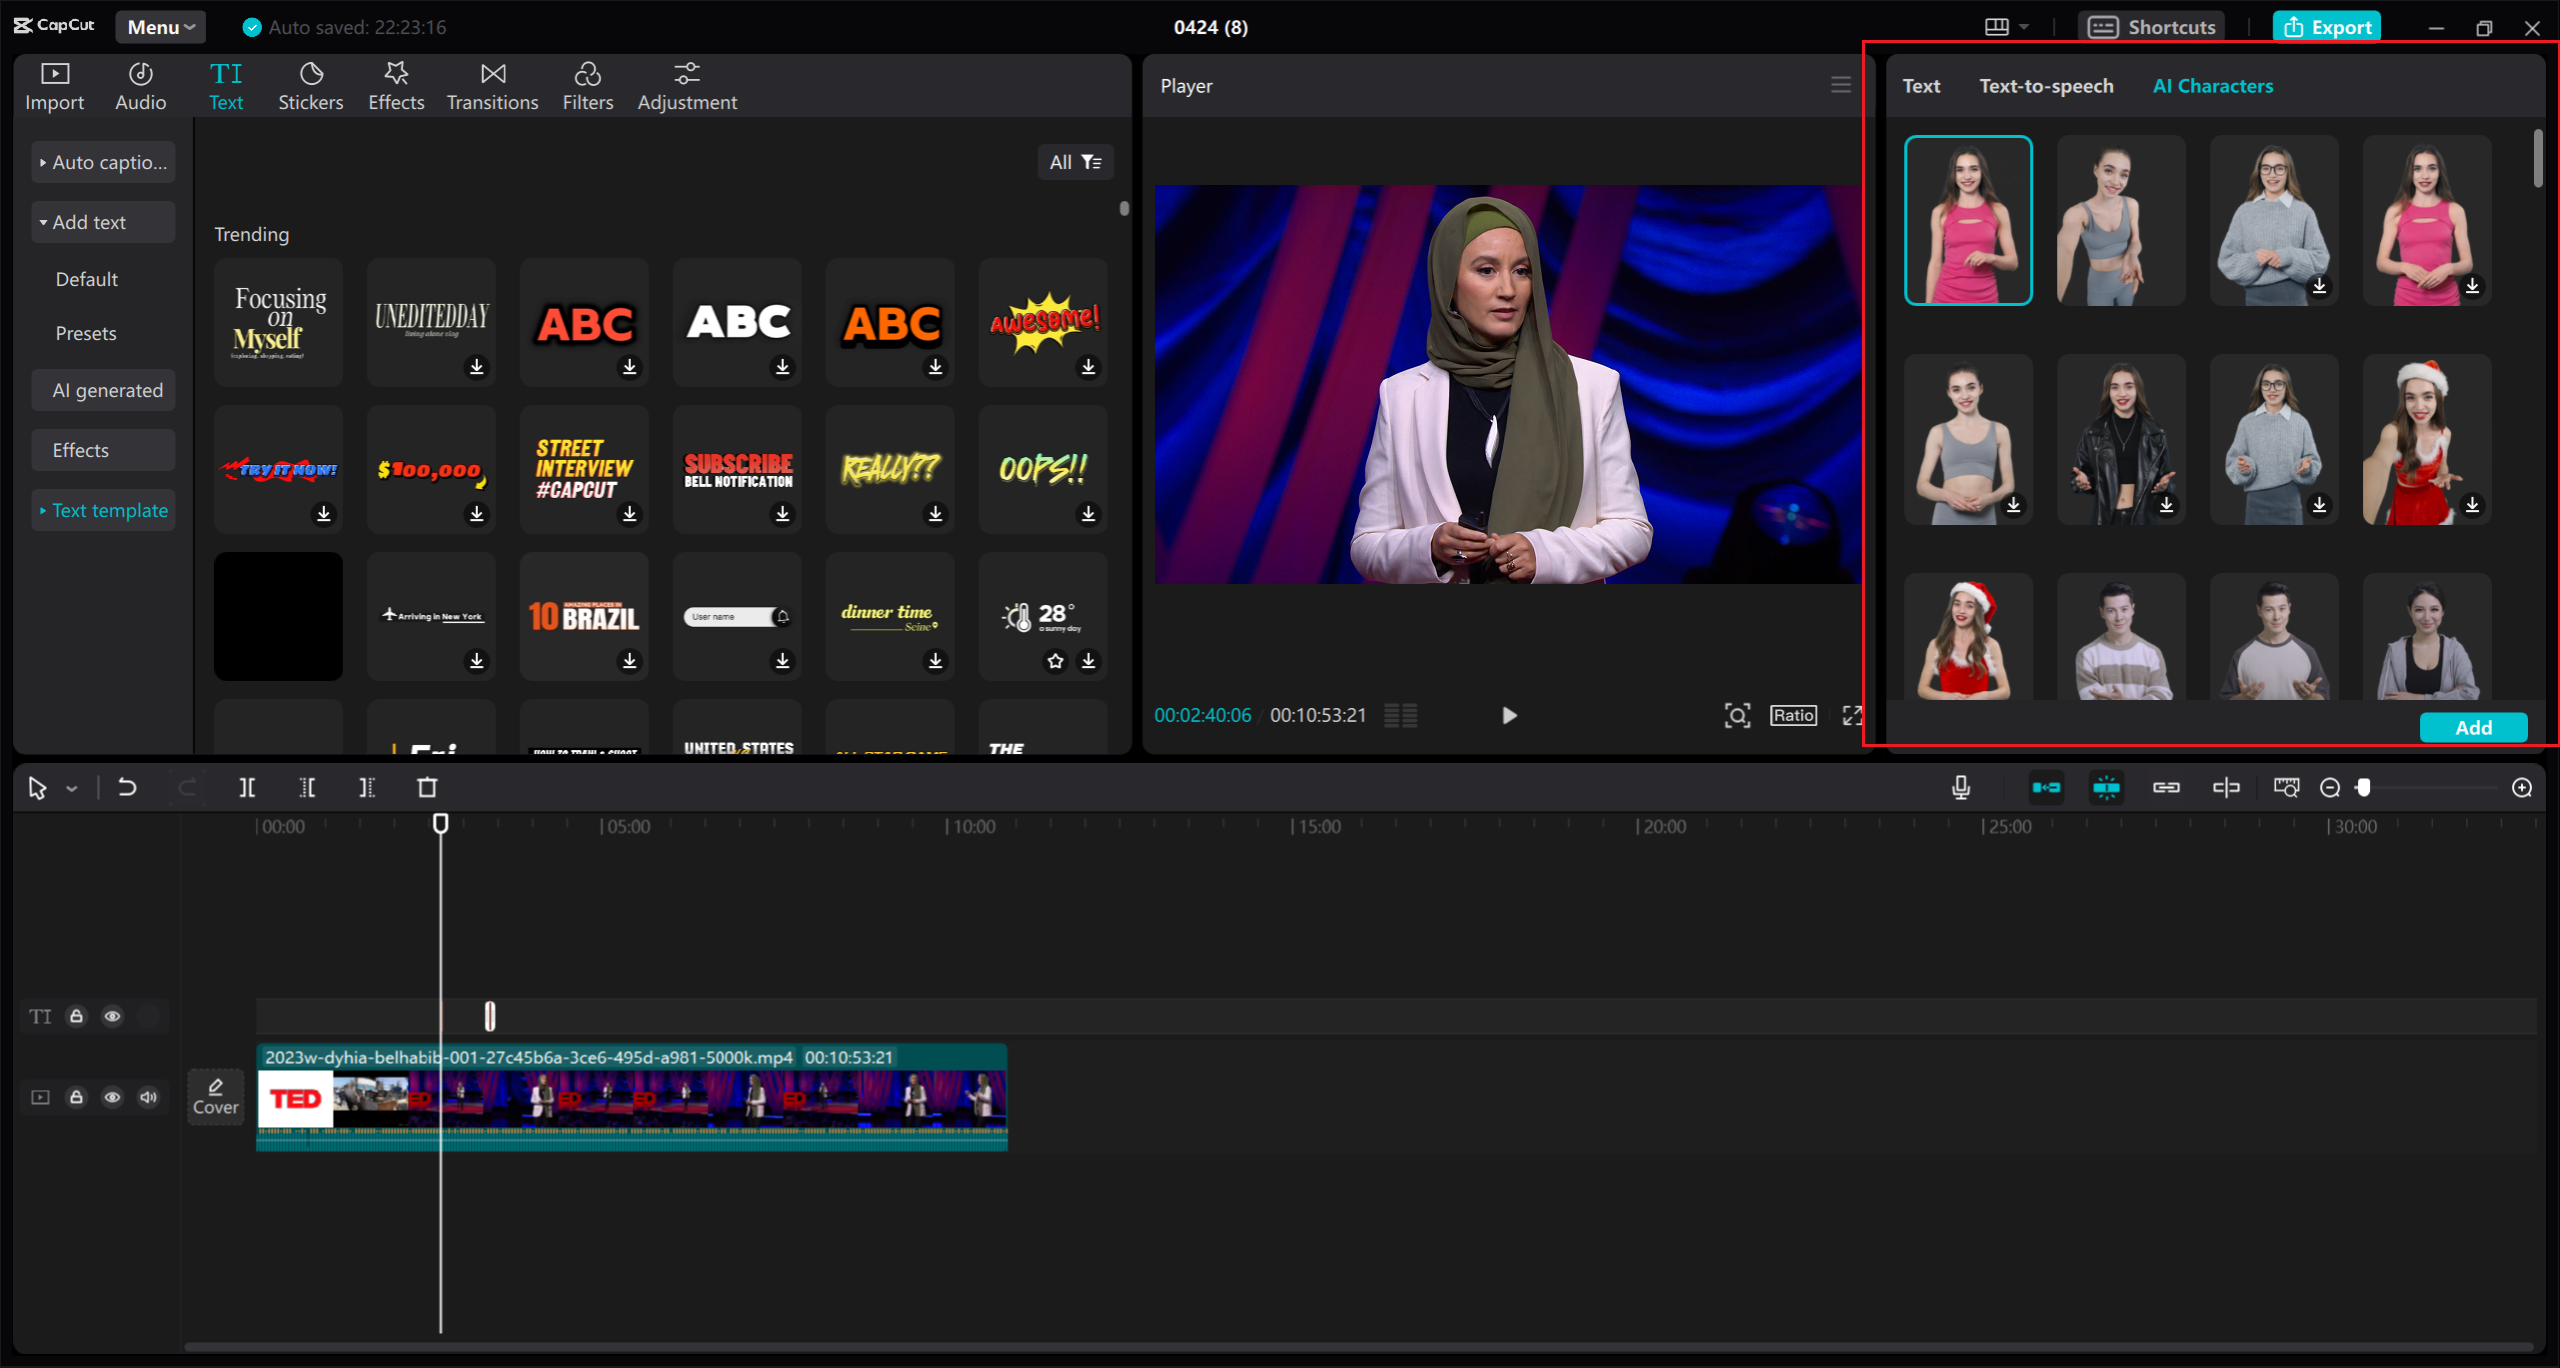Open the timeline cover thumbnail settings icon
The image size is (2560, 1368).
click(x=2286, y=788)
